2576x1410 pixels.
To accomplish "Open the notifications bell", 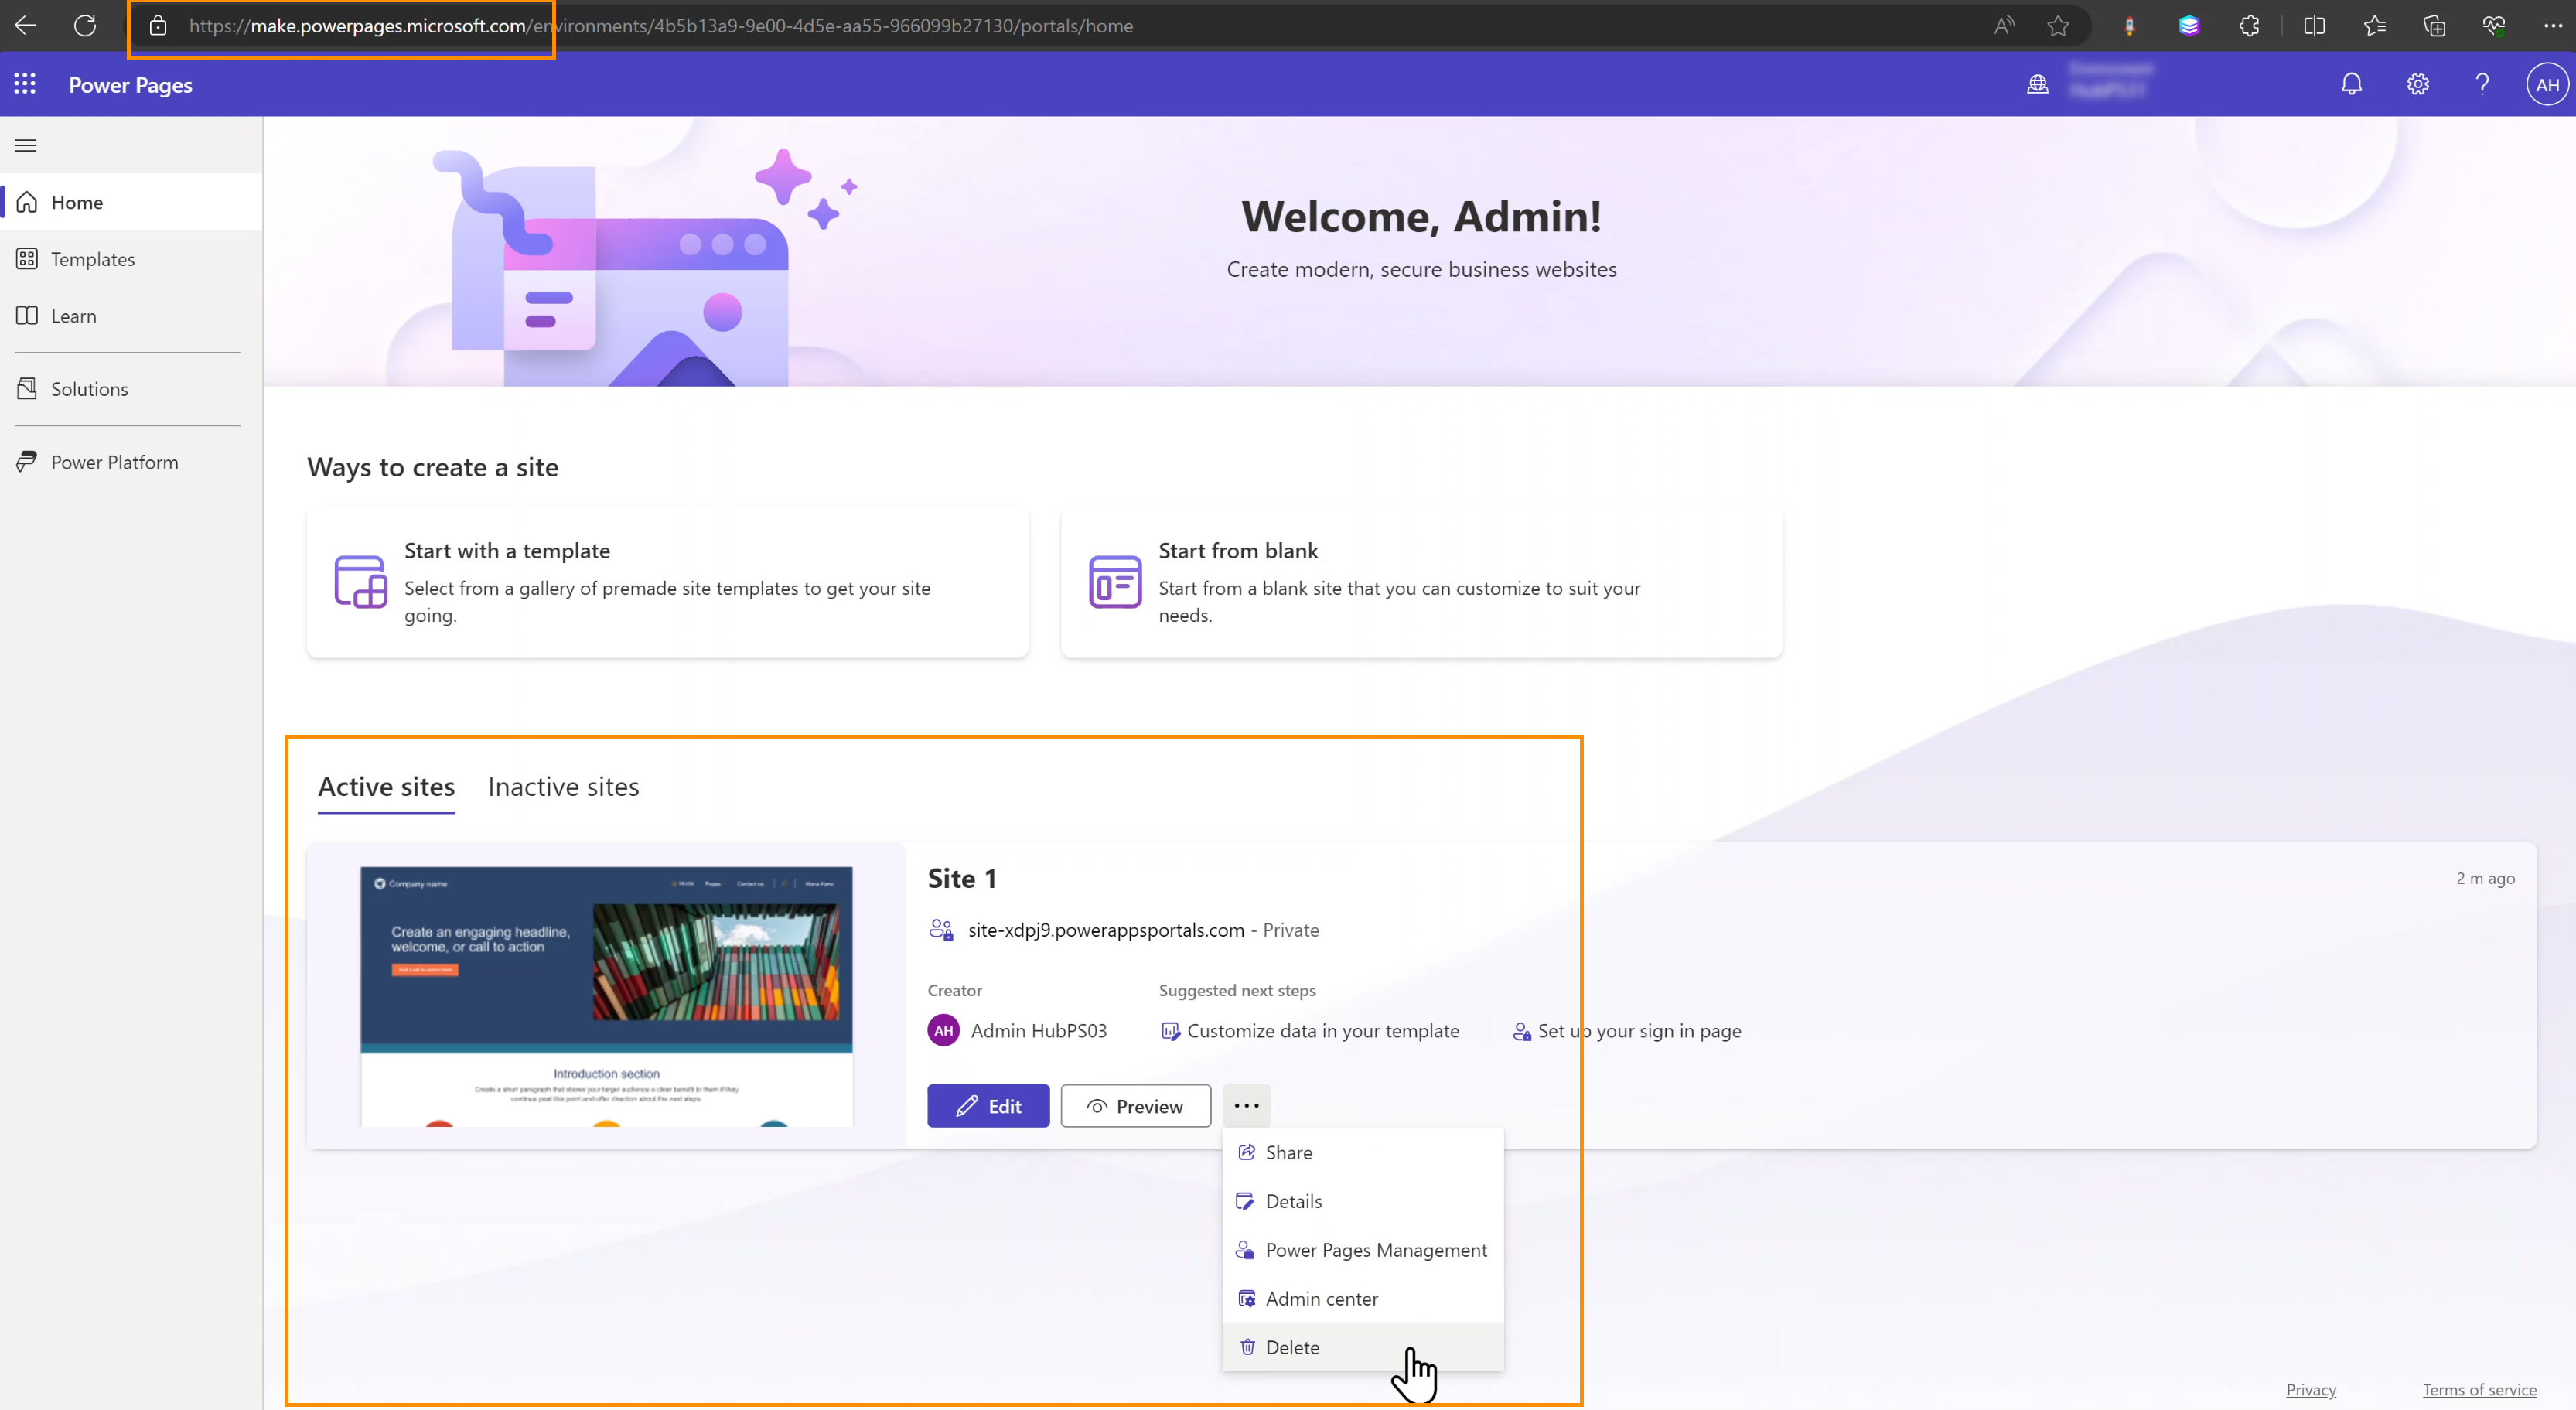I will [2351, 84].
